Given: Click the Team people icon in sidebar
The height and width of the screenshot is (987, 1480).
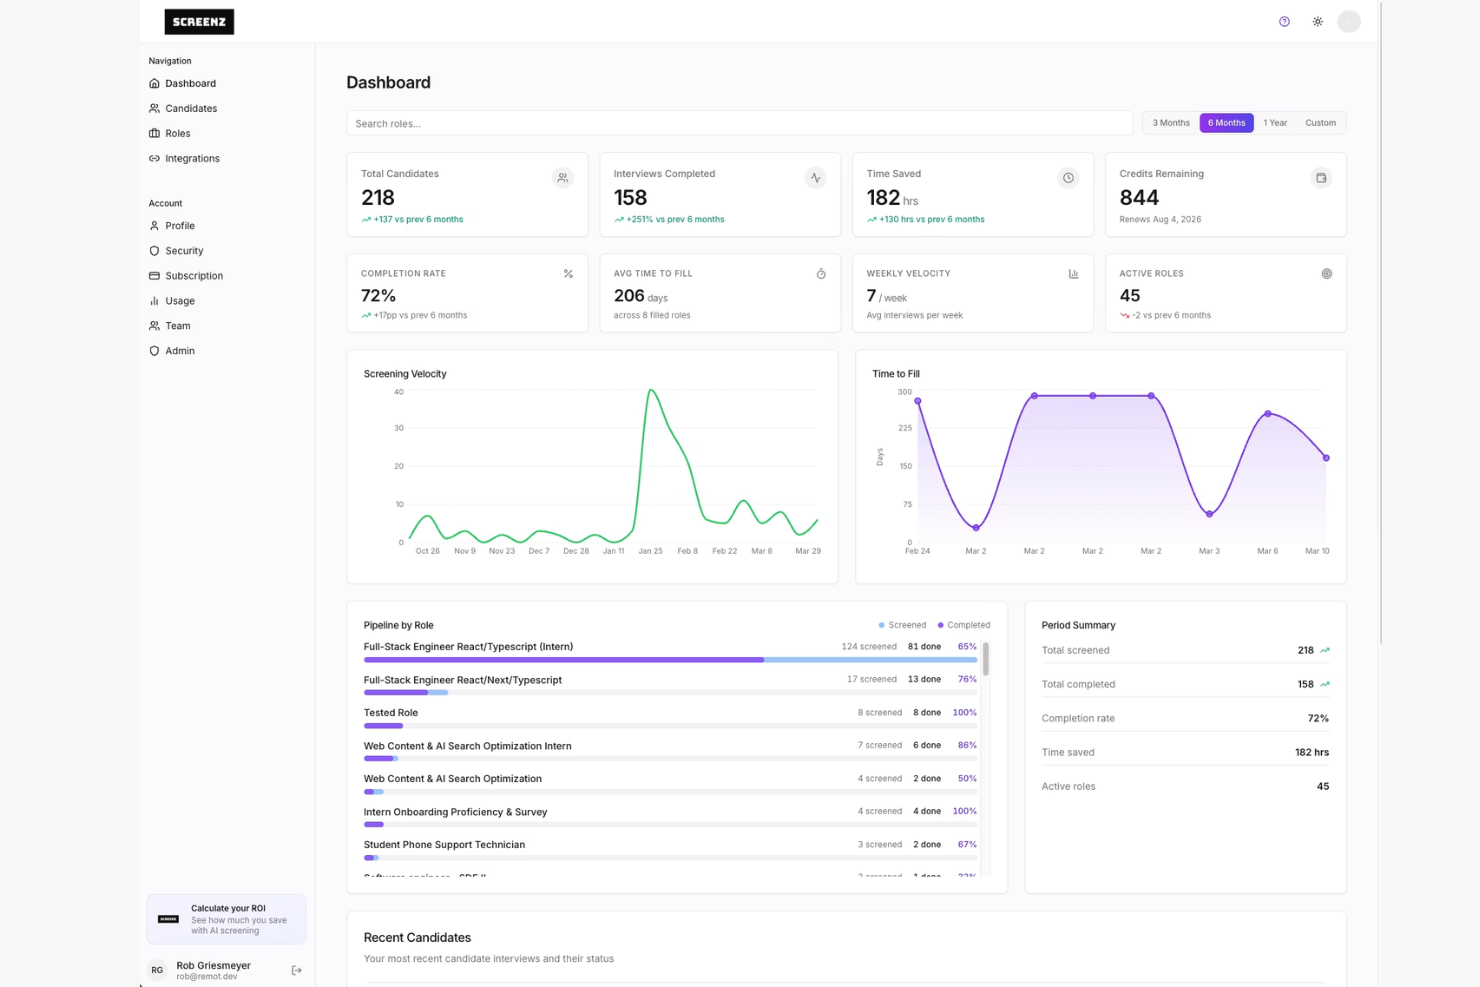Looking at the screenshot, I should point(154,326).
